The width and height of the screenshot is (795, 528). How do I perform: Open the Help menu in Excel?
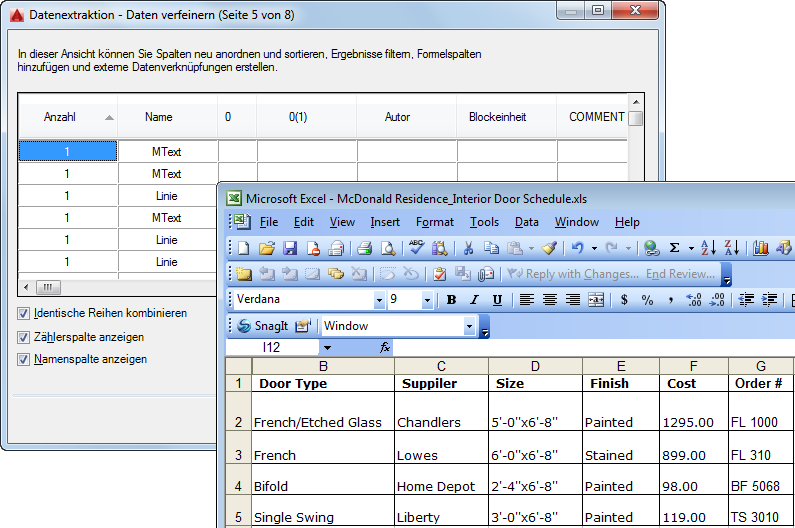627,222
